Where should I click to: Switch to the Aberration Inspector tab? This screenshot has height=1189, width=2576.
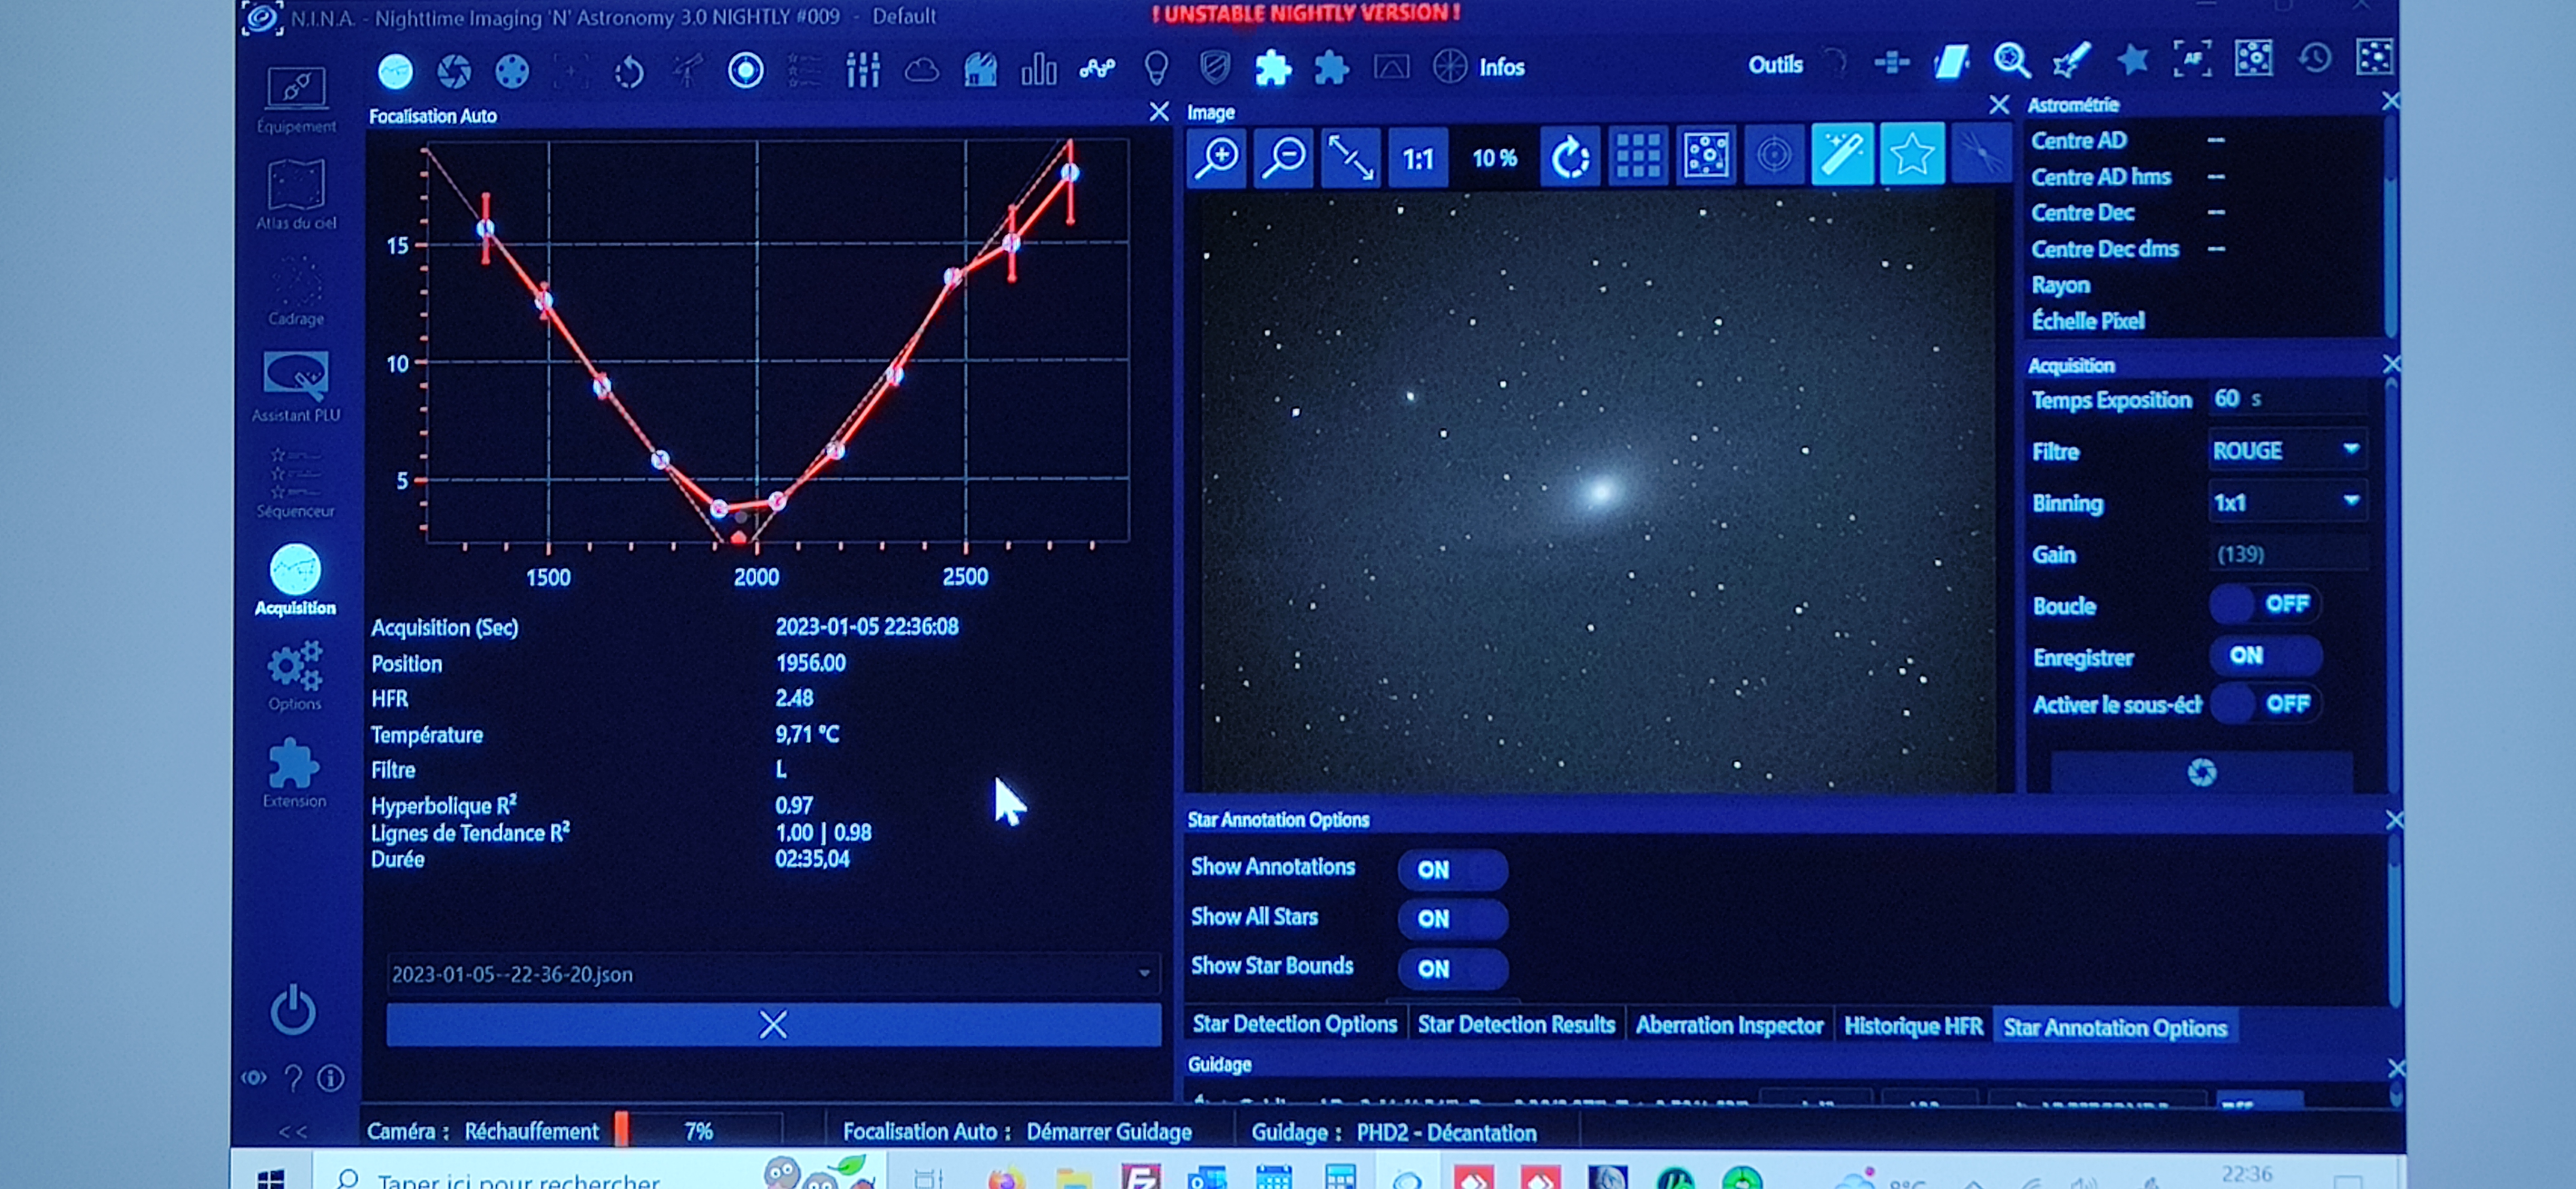[1728, 1026]
